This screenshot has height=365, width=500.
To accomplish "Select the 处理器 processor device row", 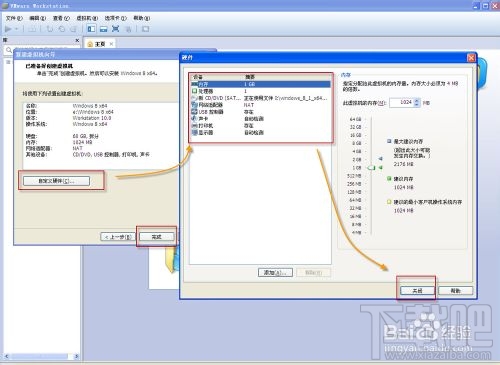I will click(261, 91).
